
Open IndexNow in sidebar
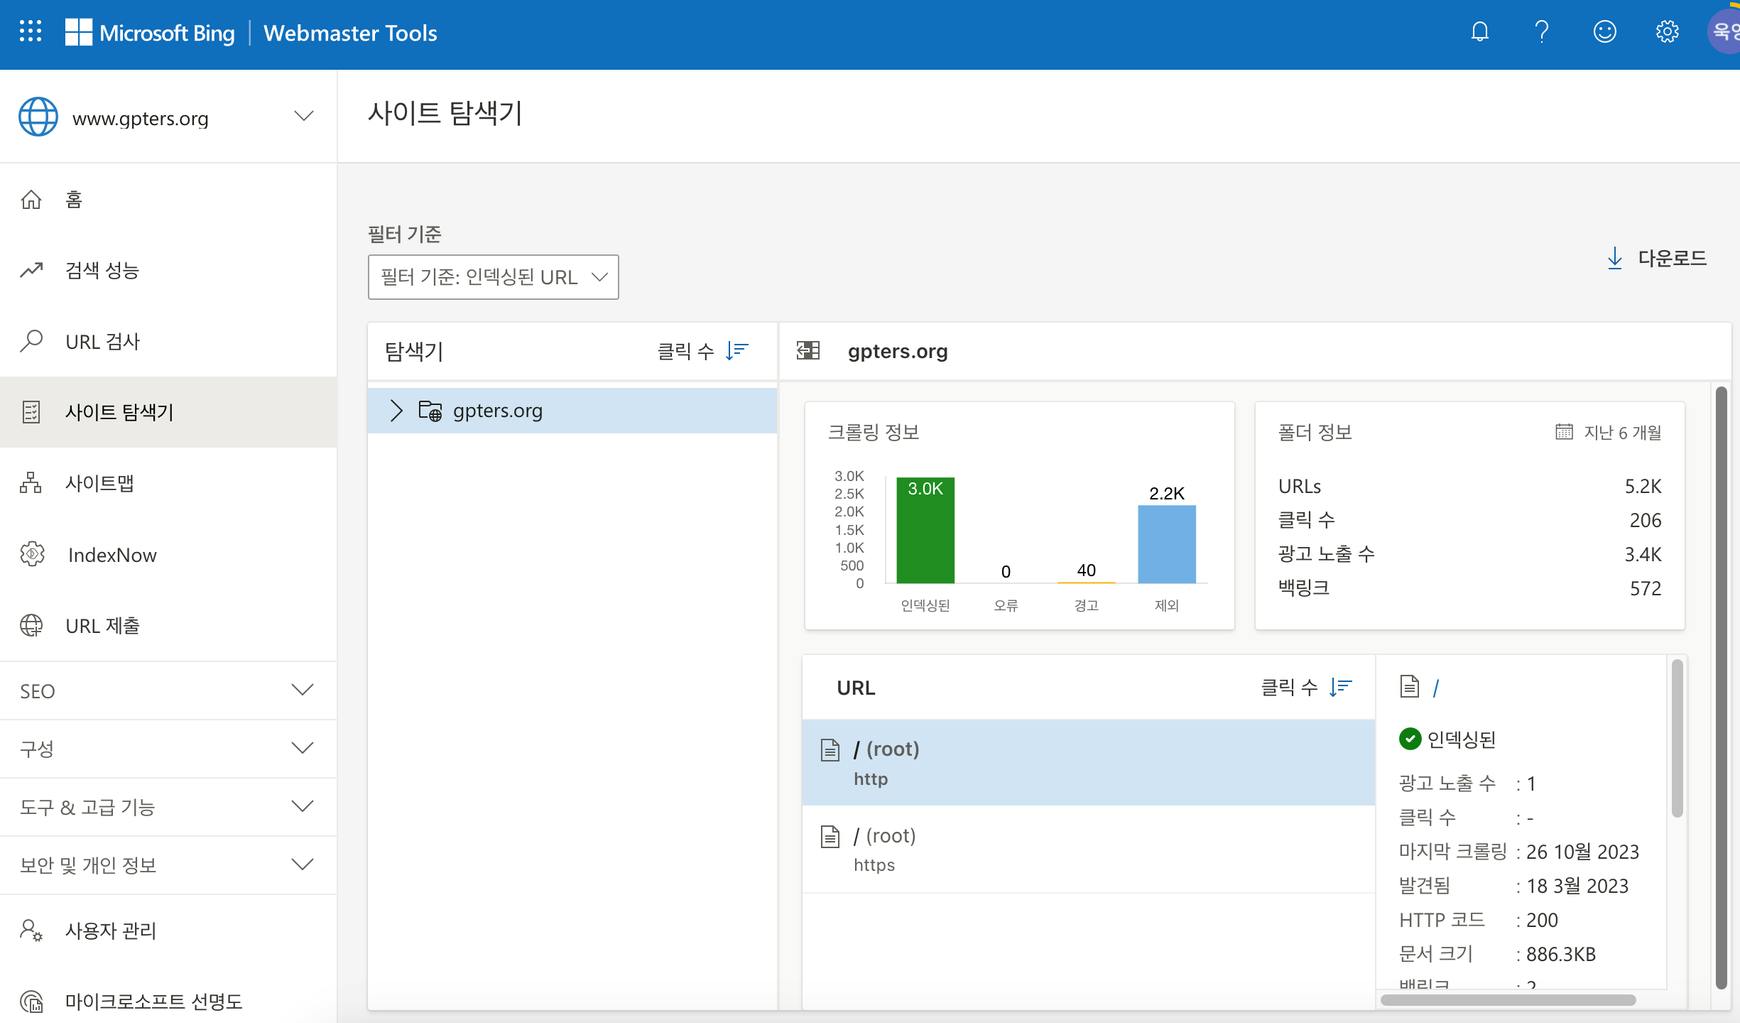[168, 555]
